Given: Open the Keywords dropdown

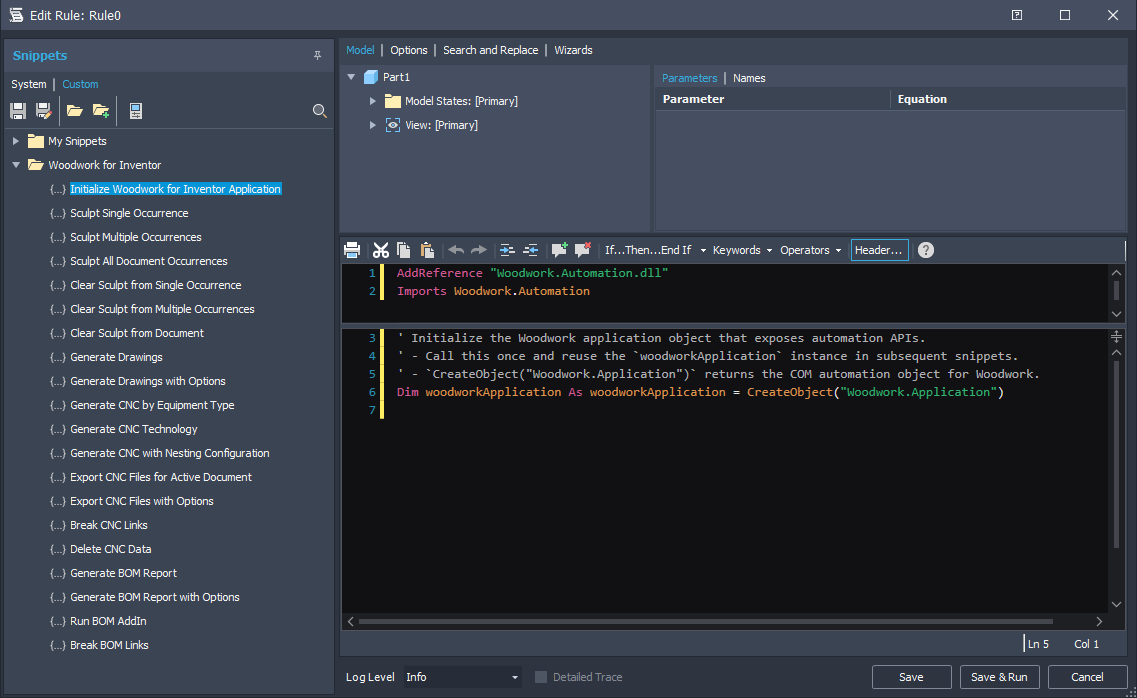Looking at the screenshot, I should [742, 250].
